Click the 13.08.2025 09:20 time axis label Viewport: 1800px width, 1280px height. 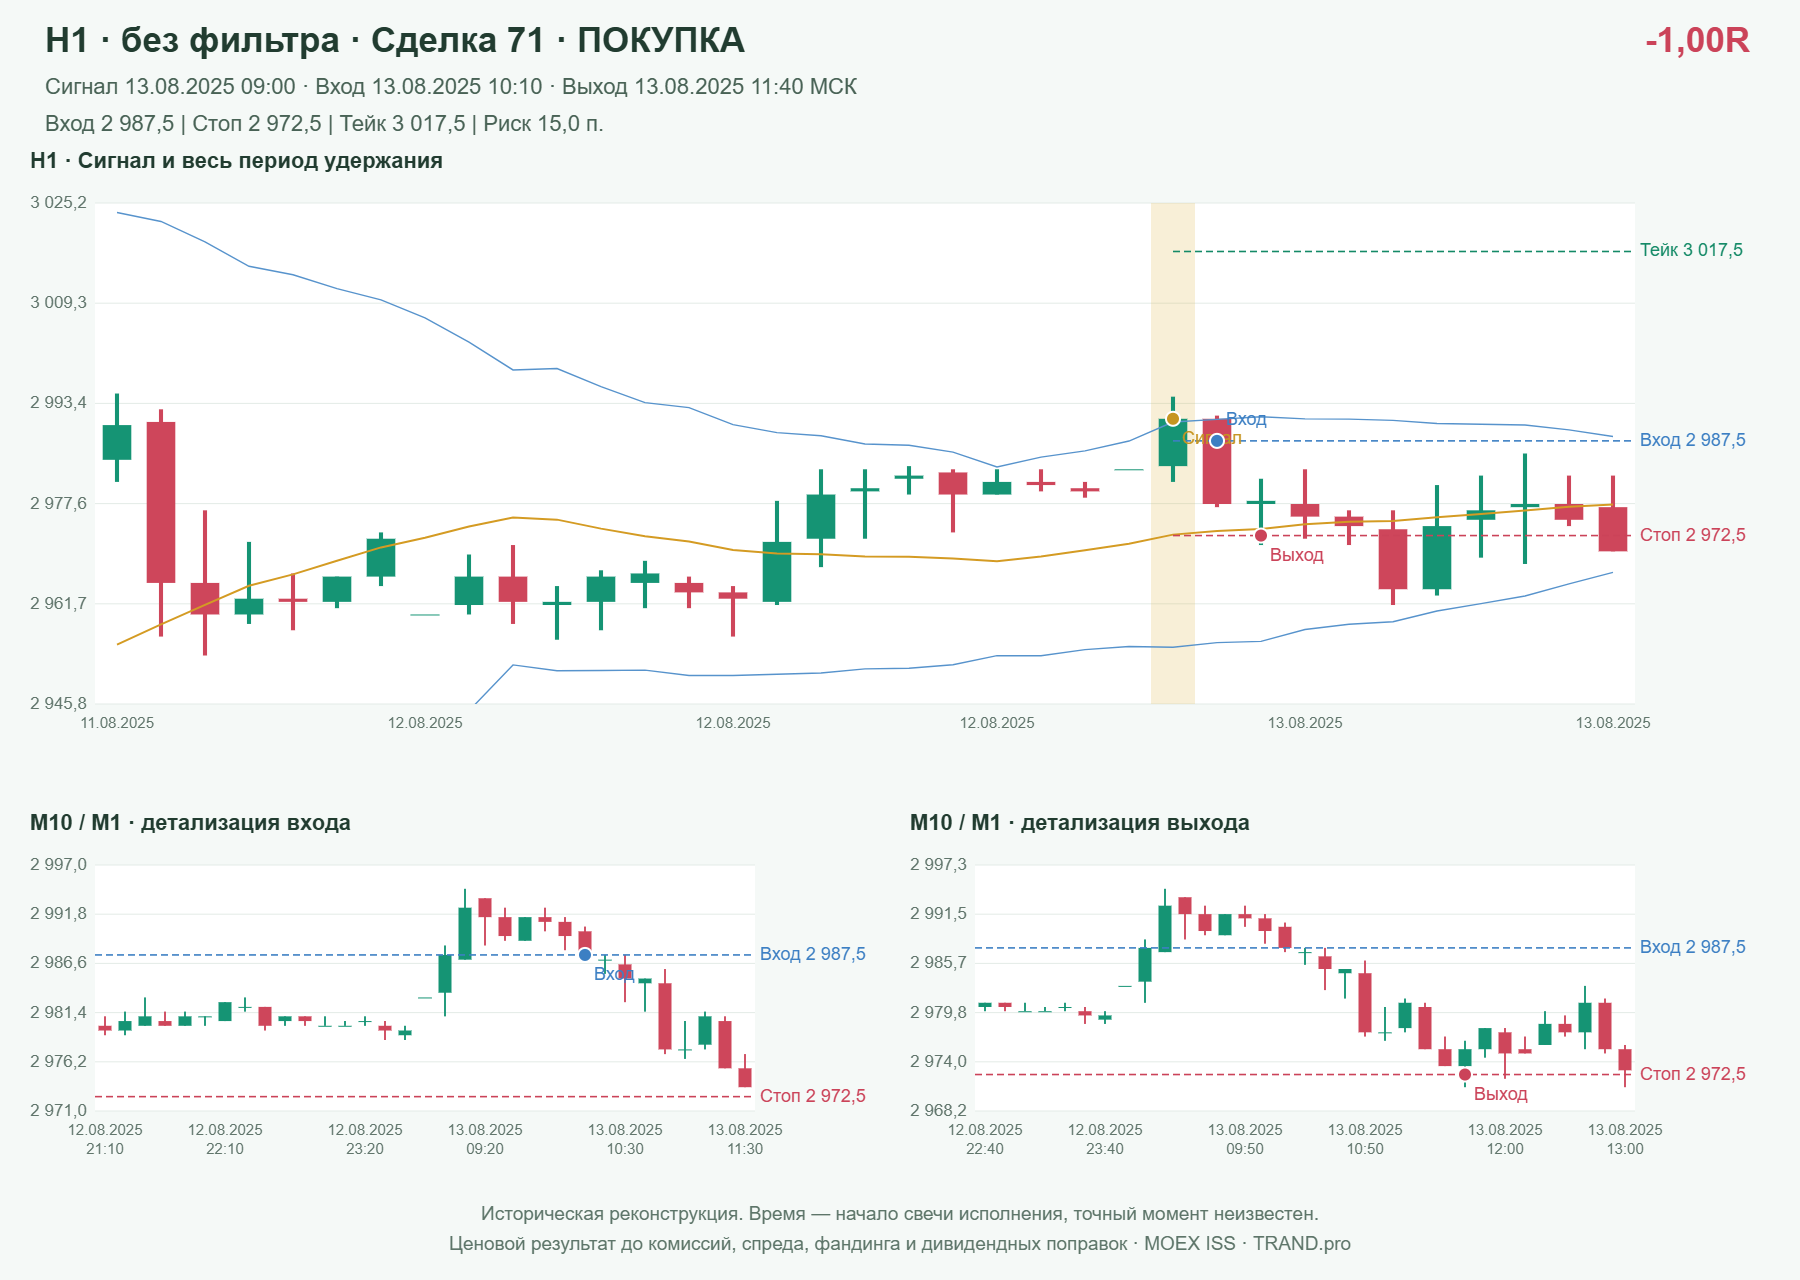coord(485,1139)
